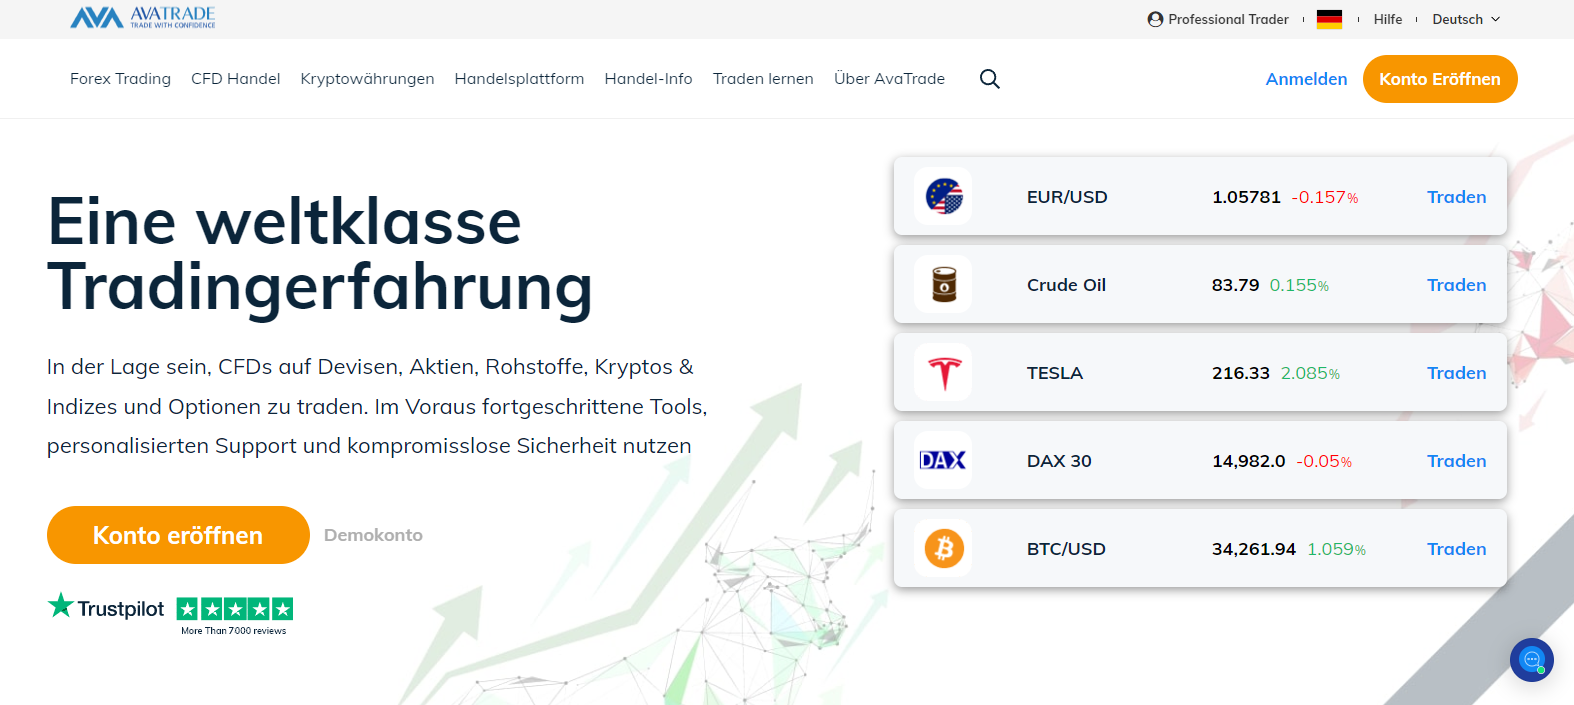Click the Professional Trader link text
Viewport: 1574px width, 705px height.
1228,19
